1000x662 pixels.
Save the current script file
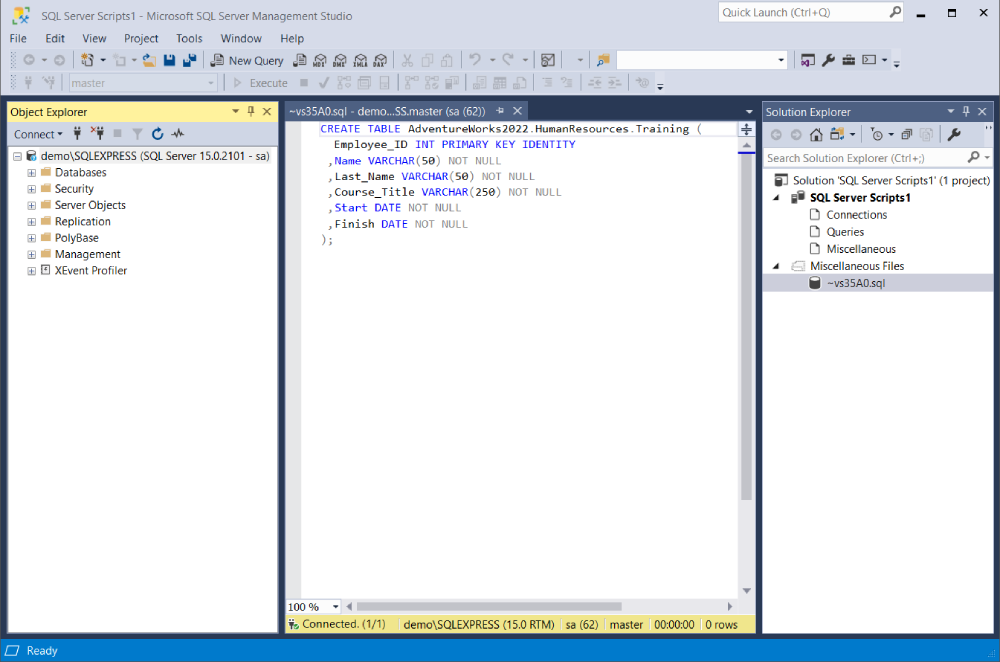point(169,60)
